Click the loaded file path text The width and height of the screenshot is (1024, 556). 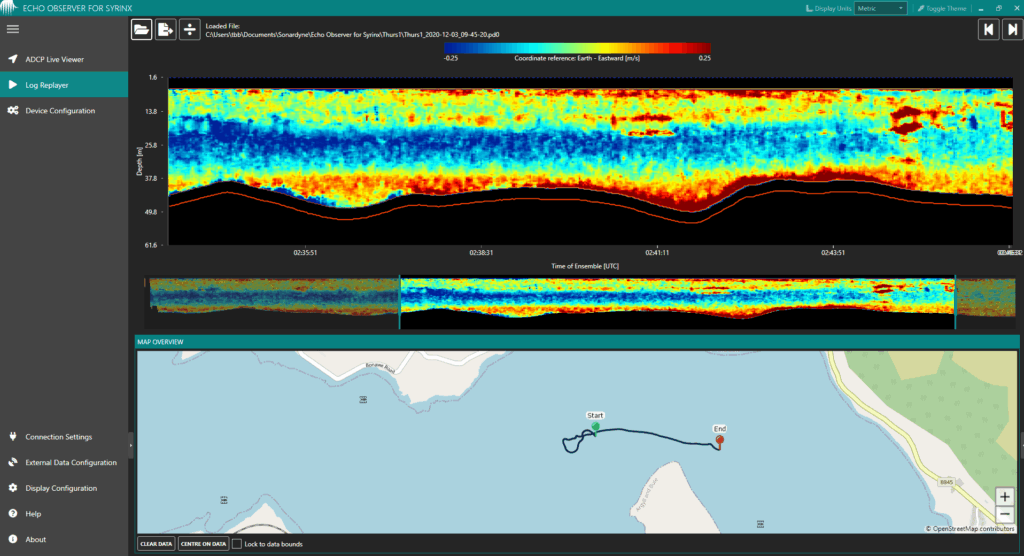pyautogui.click(x=353, y=35)
